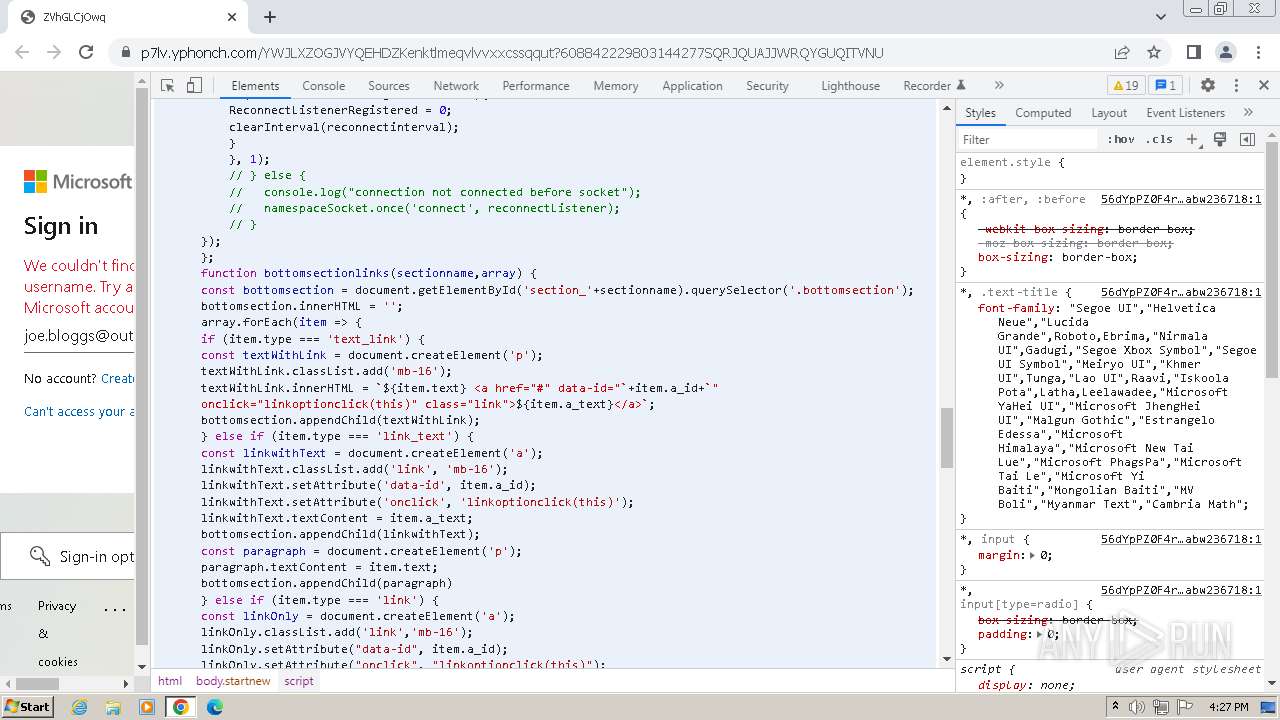Click the joe.bloggs email field

(x=79, y=336)
